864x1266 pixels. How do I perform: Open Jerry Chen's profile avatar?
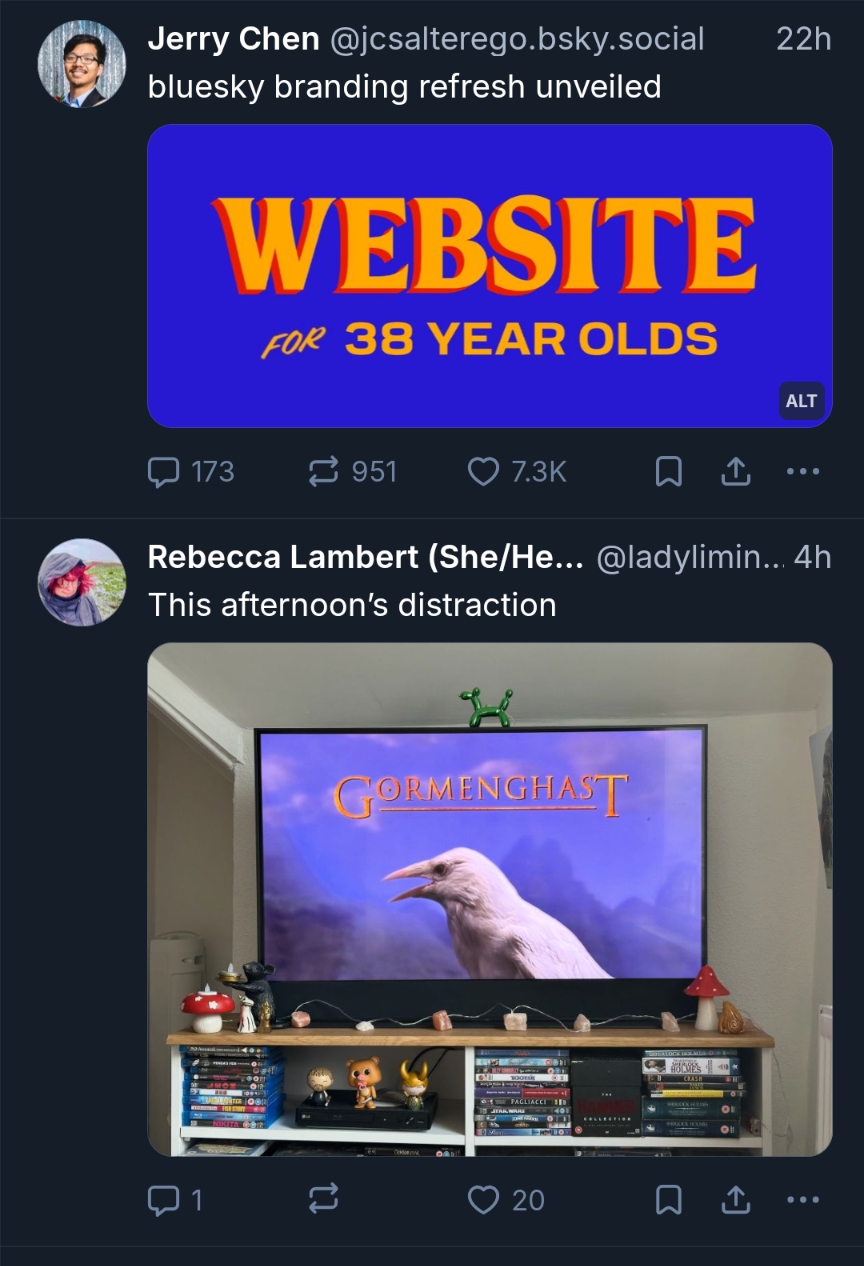[x=82, y=64]
